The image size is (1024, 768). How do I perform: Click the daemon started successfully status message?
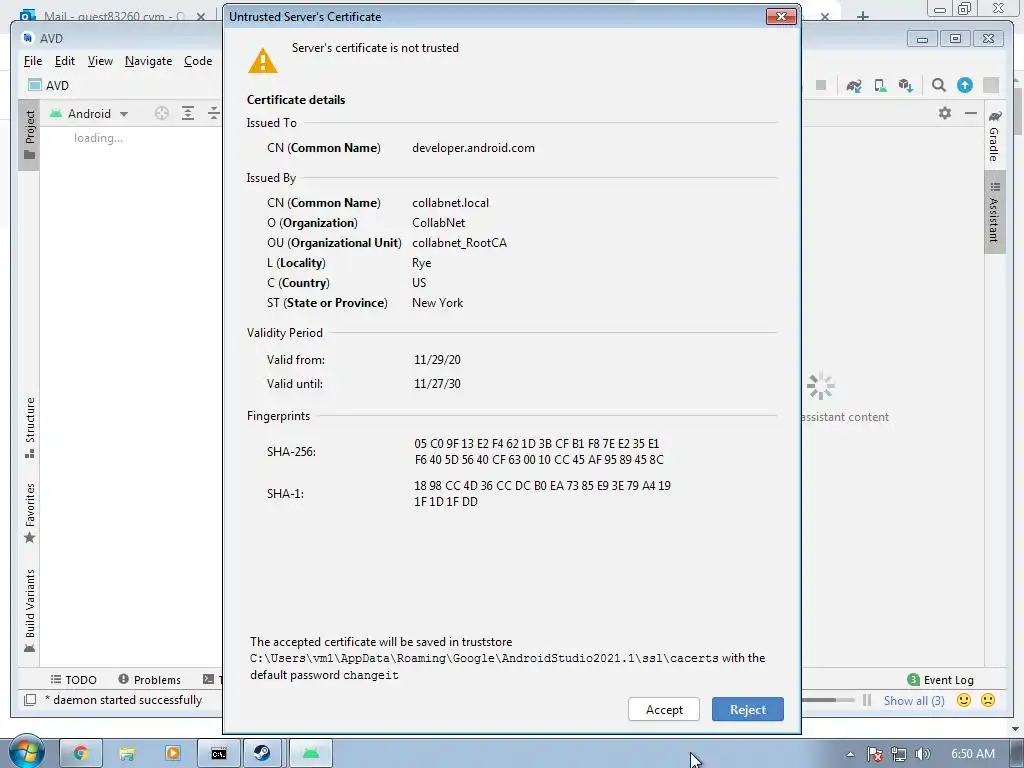[x=124, y=700]
